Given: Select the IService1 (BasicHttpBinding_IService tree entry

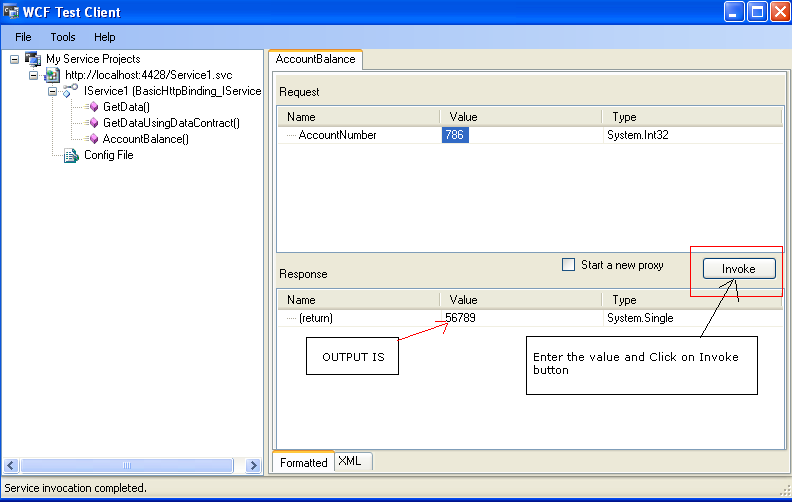Looking at the screenshot, I should click(x=173, y=91).
